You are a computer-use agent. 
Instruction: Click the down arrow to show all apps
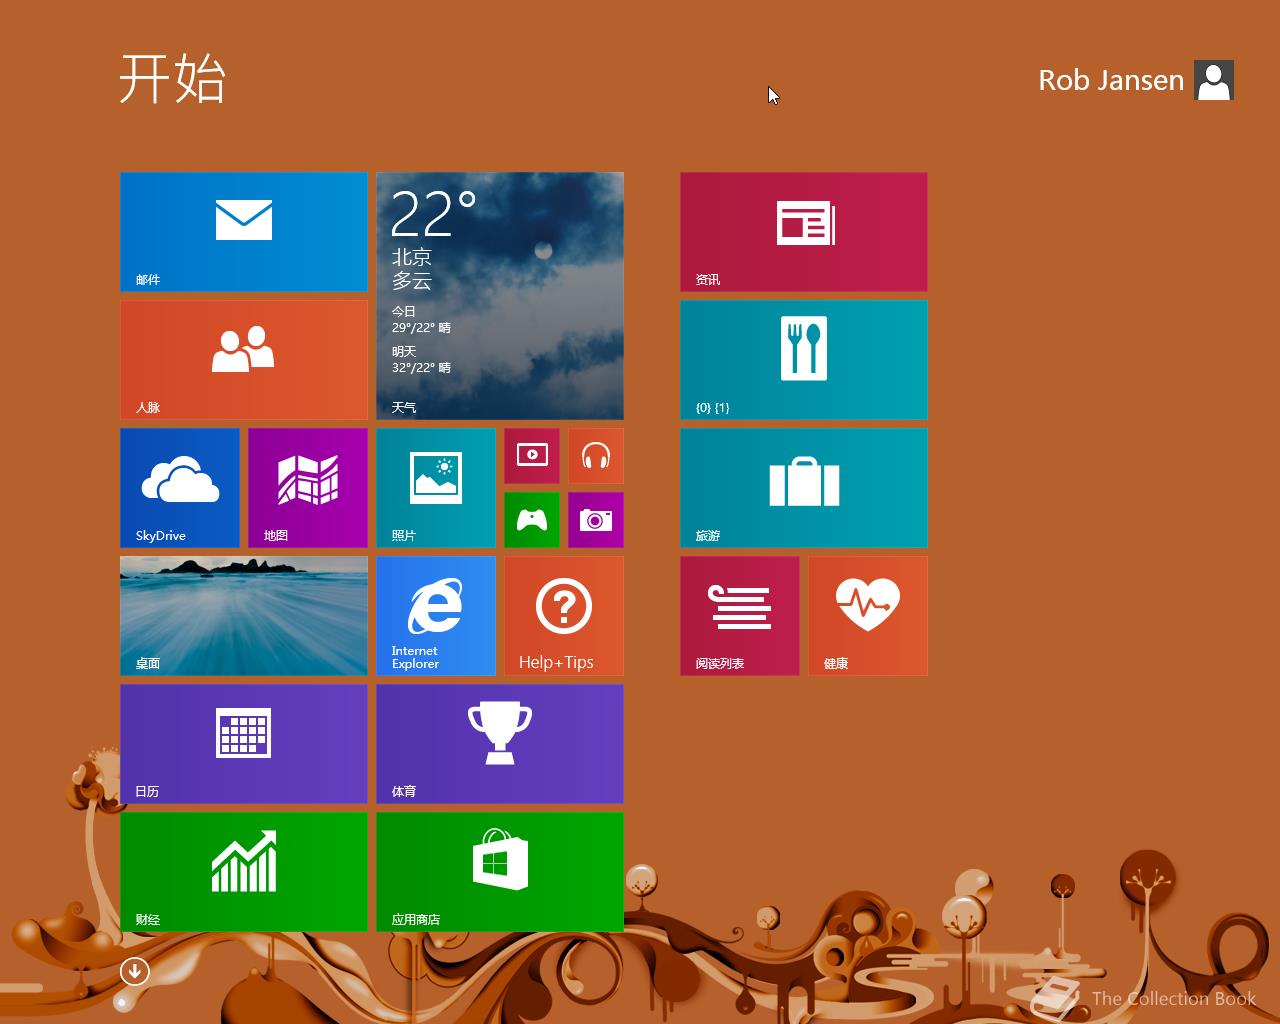(x=135, y=971)
